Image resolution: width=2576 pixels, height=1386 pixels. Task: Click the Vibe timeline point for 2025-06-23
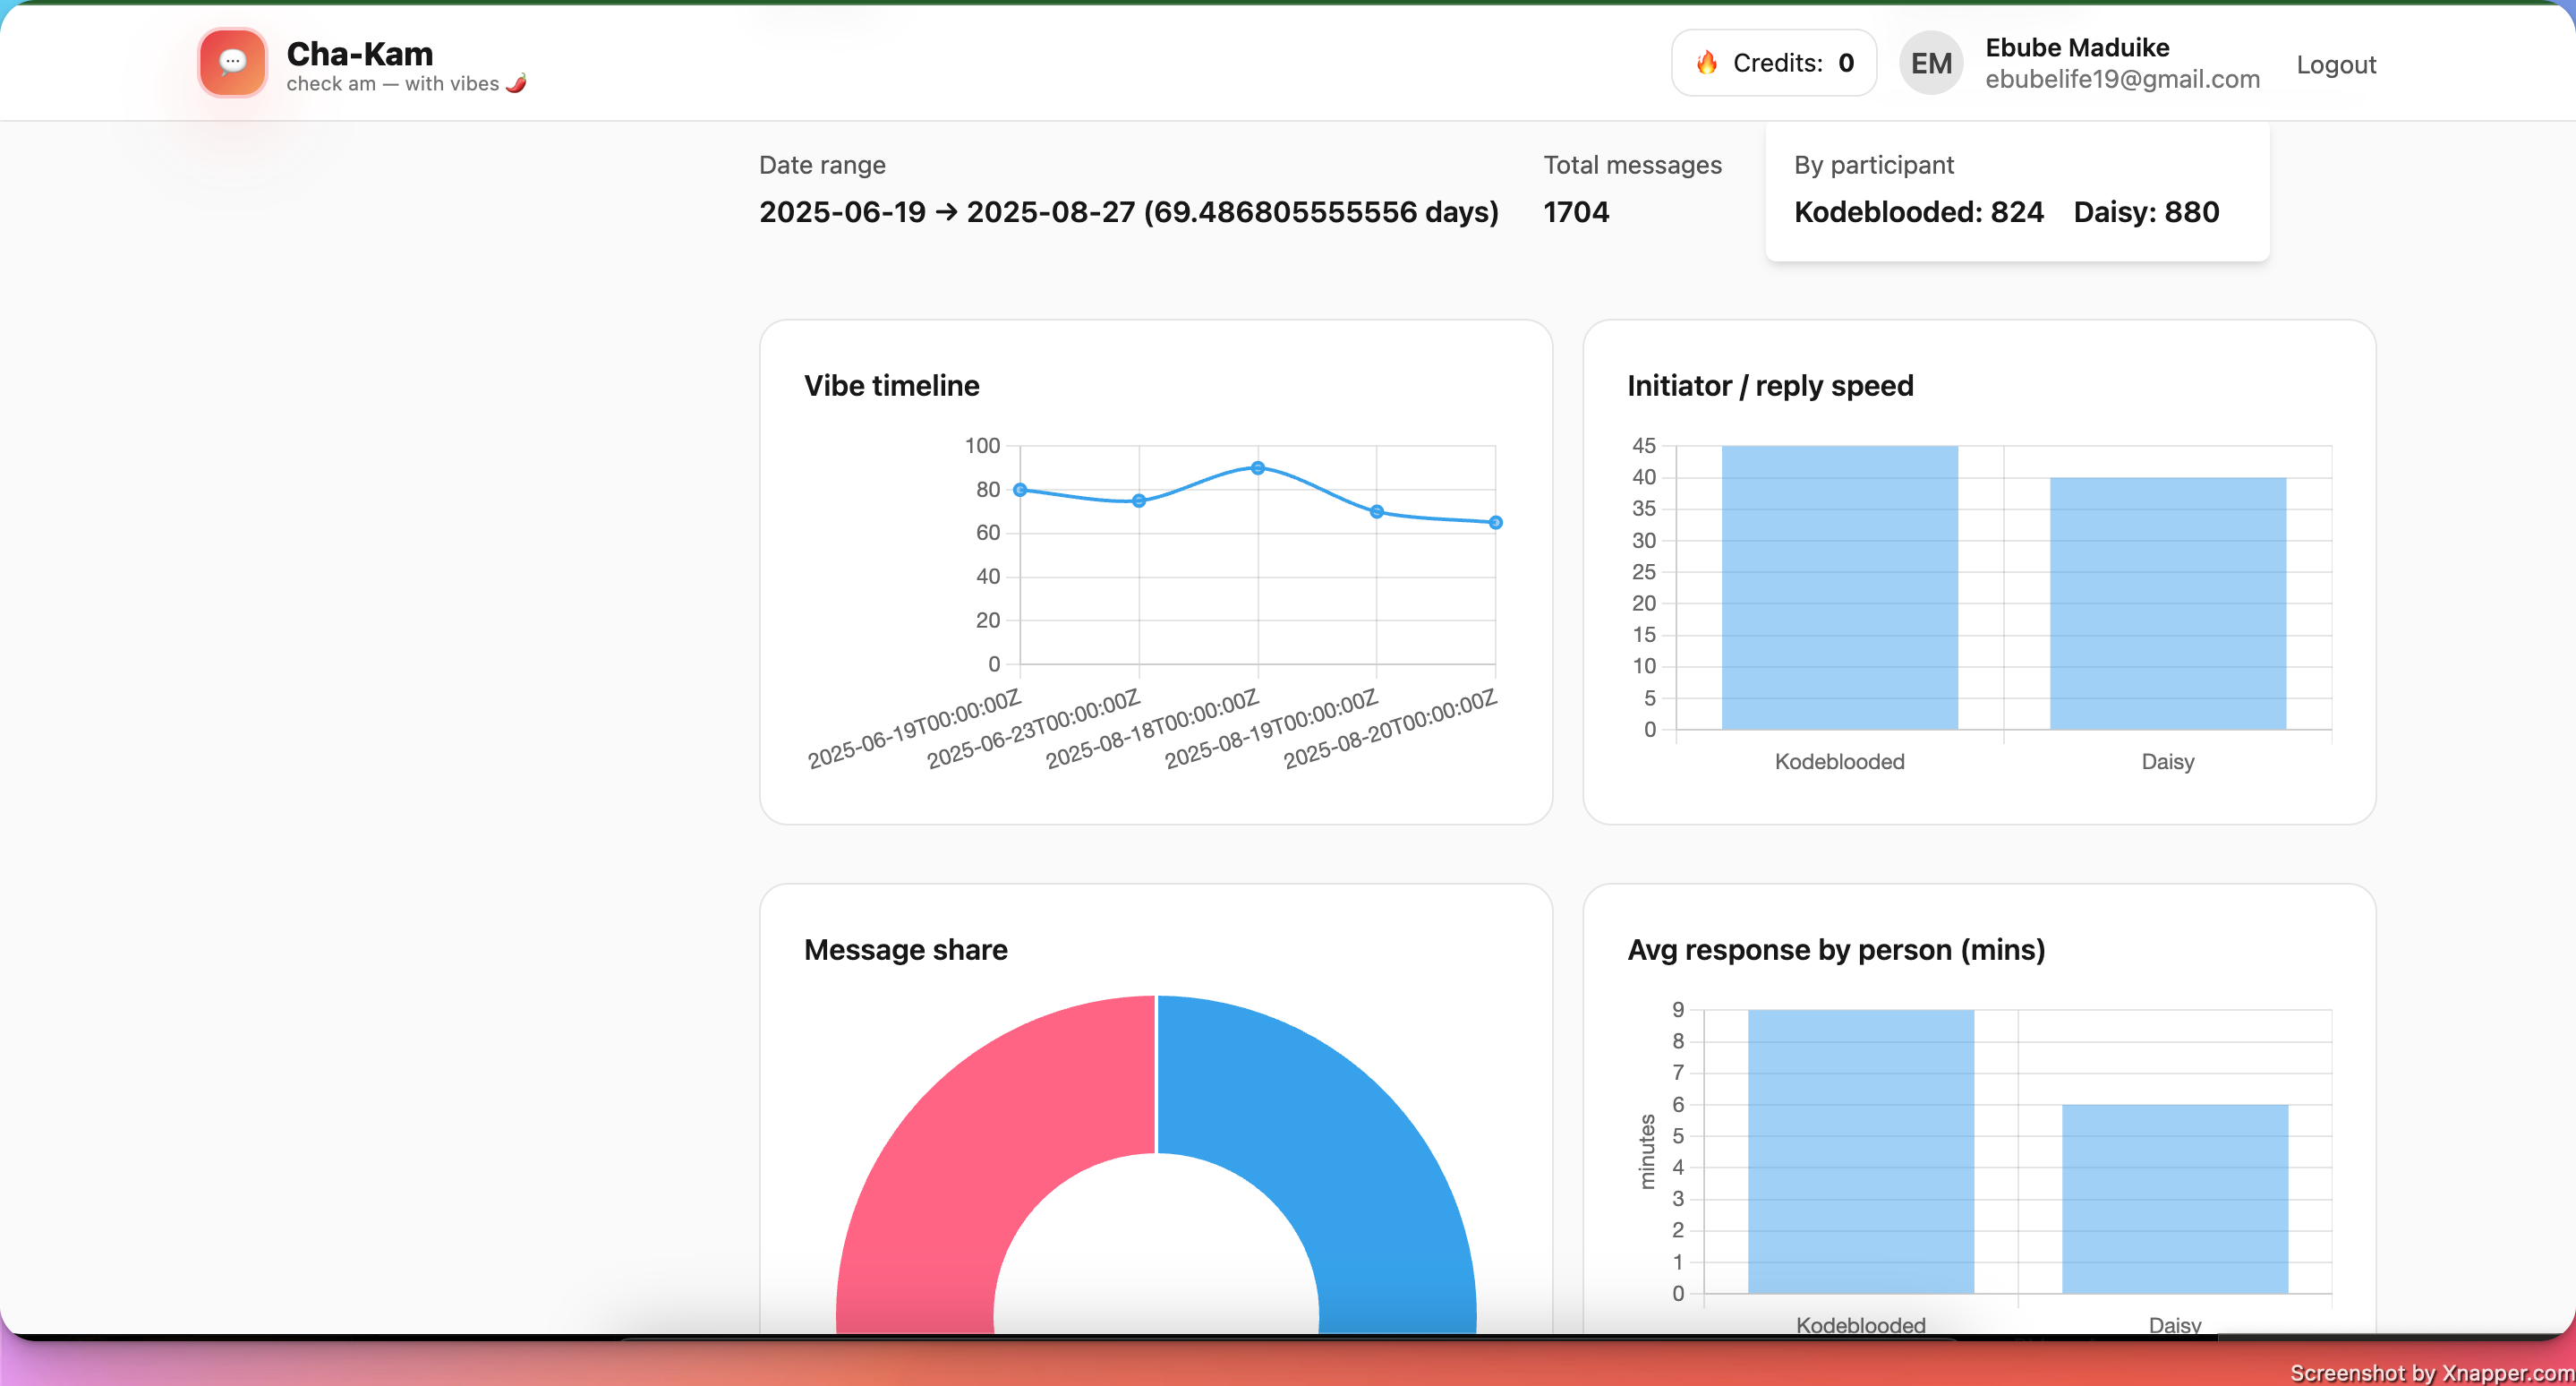[1139, 501]
